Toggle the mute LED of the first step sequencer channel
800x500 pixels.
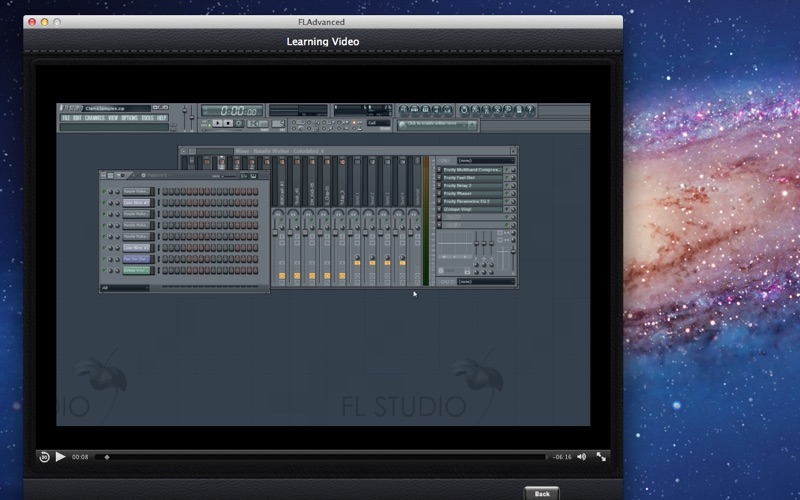104,192
